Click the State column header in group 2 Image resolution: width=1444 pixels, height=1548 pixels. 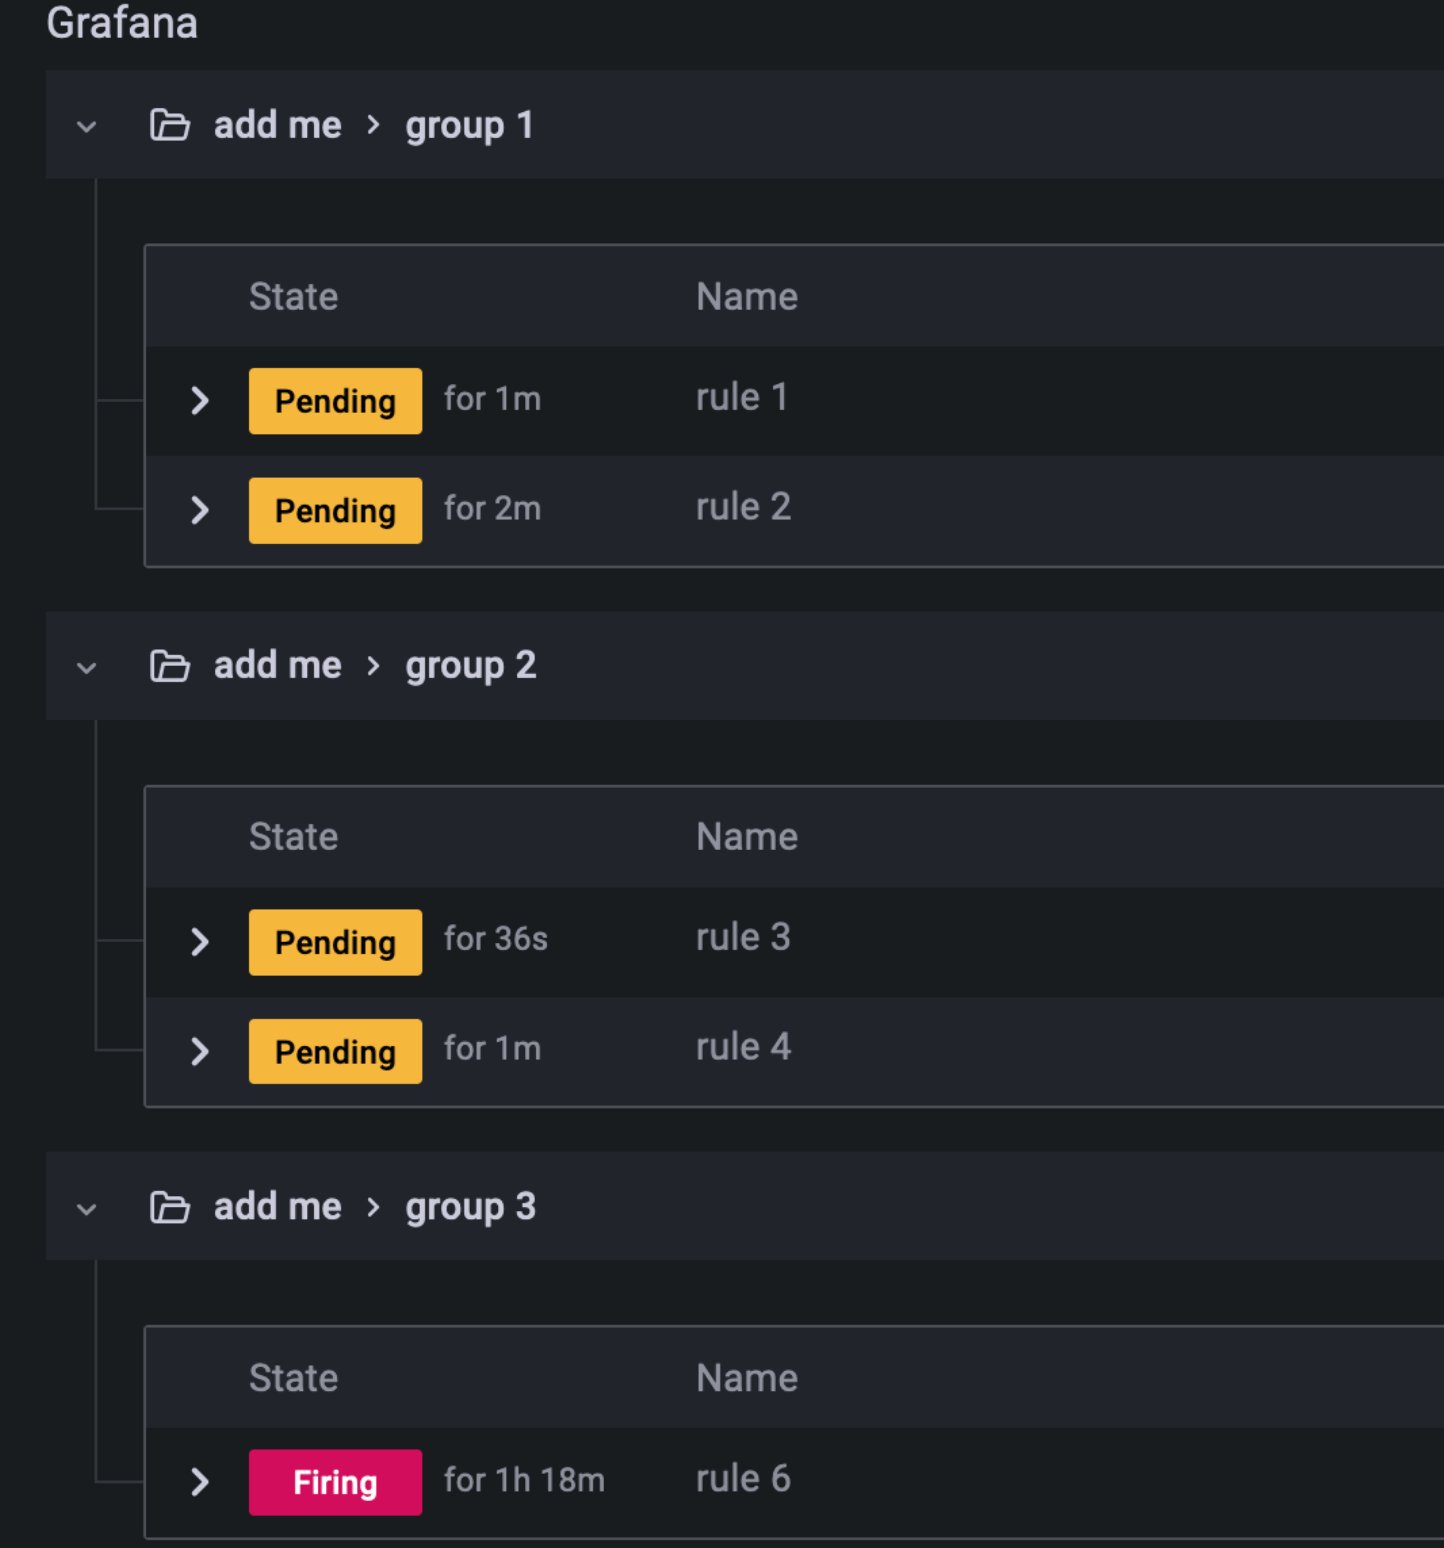(x=293, y=836)
